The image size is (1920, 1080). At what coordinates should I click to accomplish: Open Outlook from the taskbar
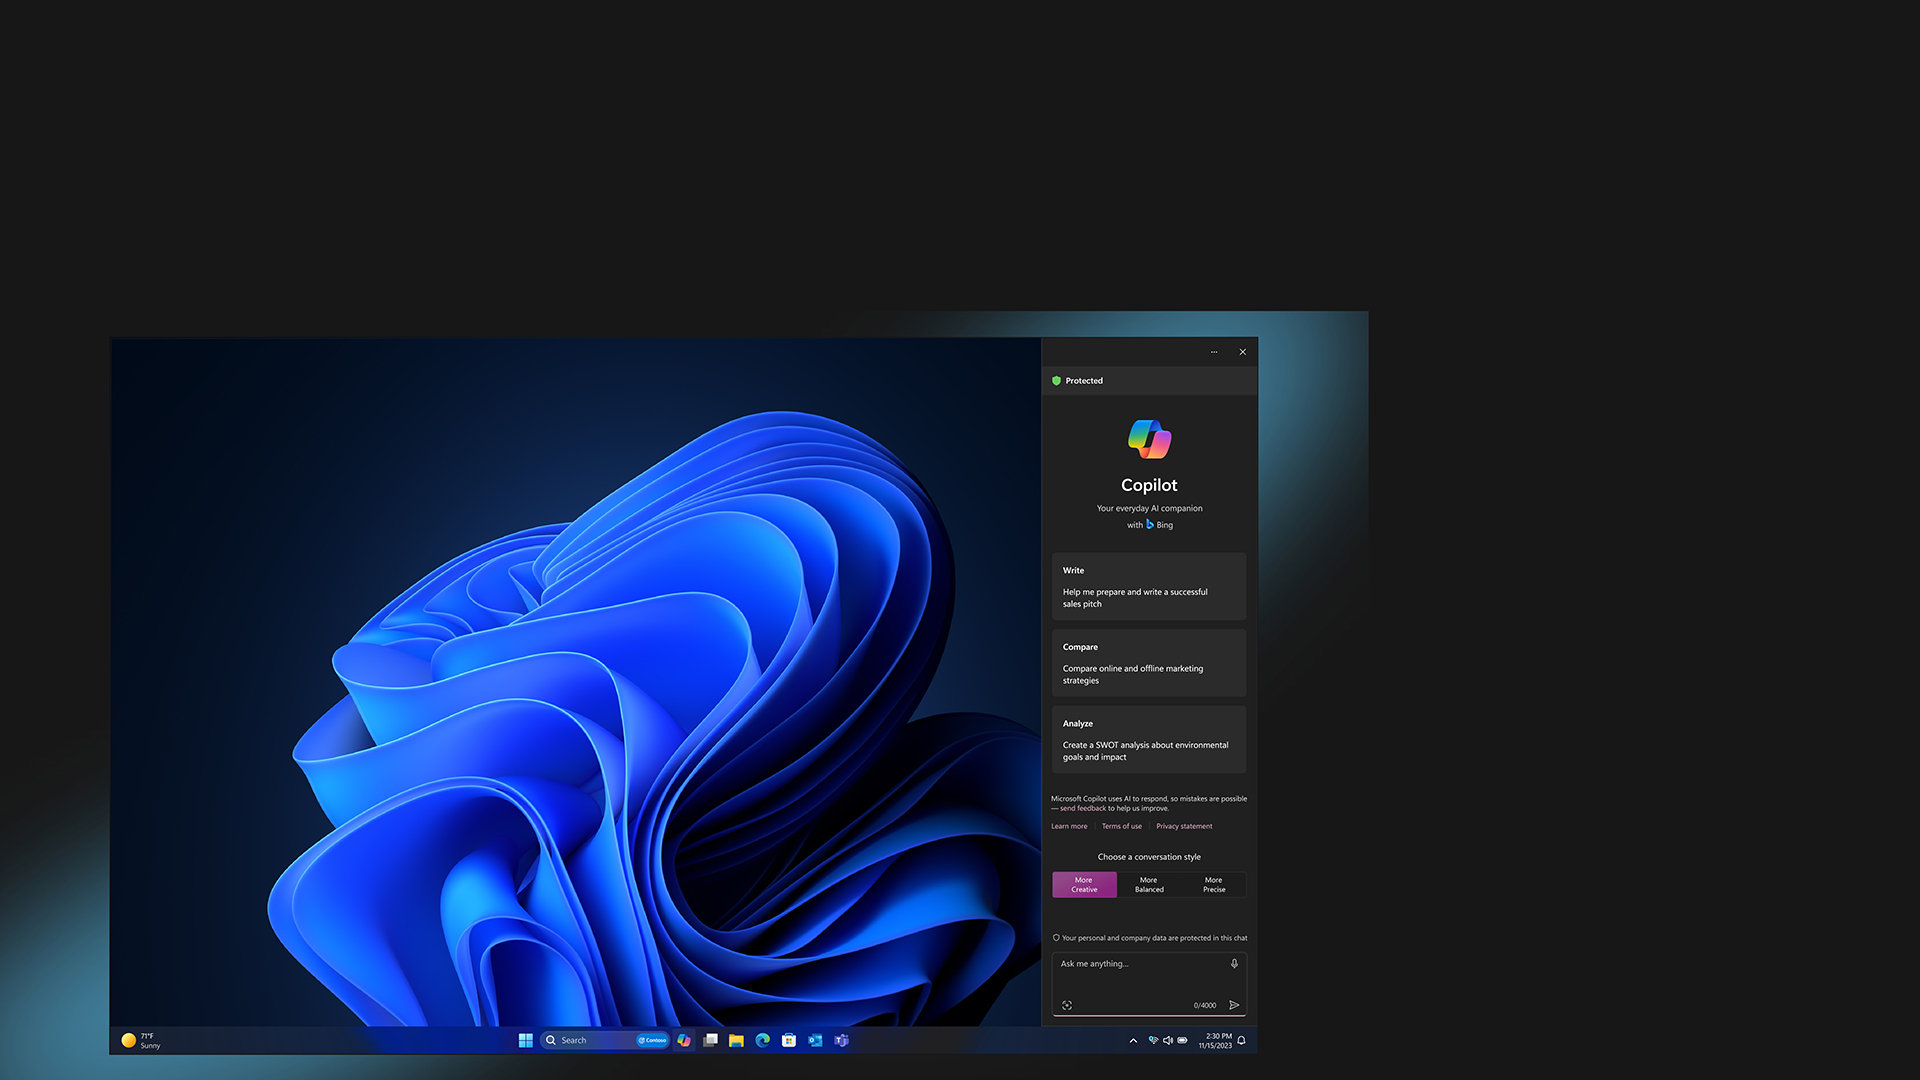(813, 1040)
